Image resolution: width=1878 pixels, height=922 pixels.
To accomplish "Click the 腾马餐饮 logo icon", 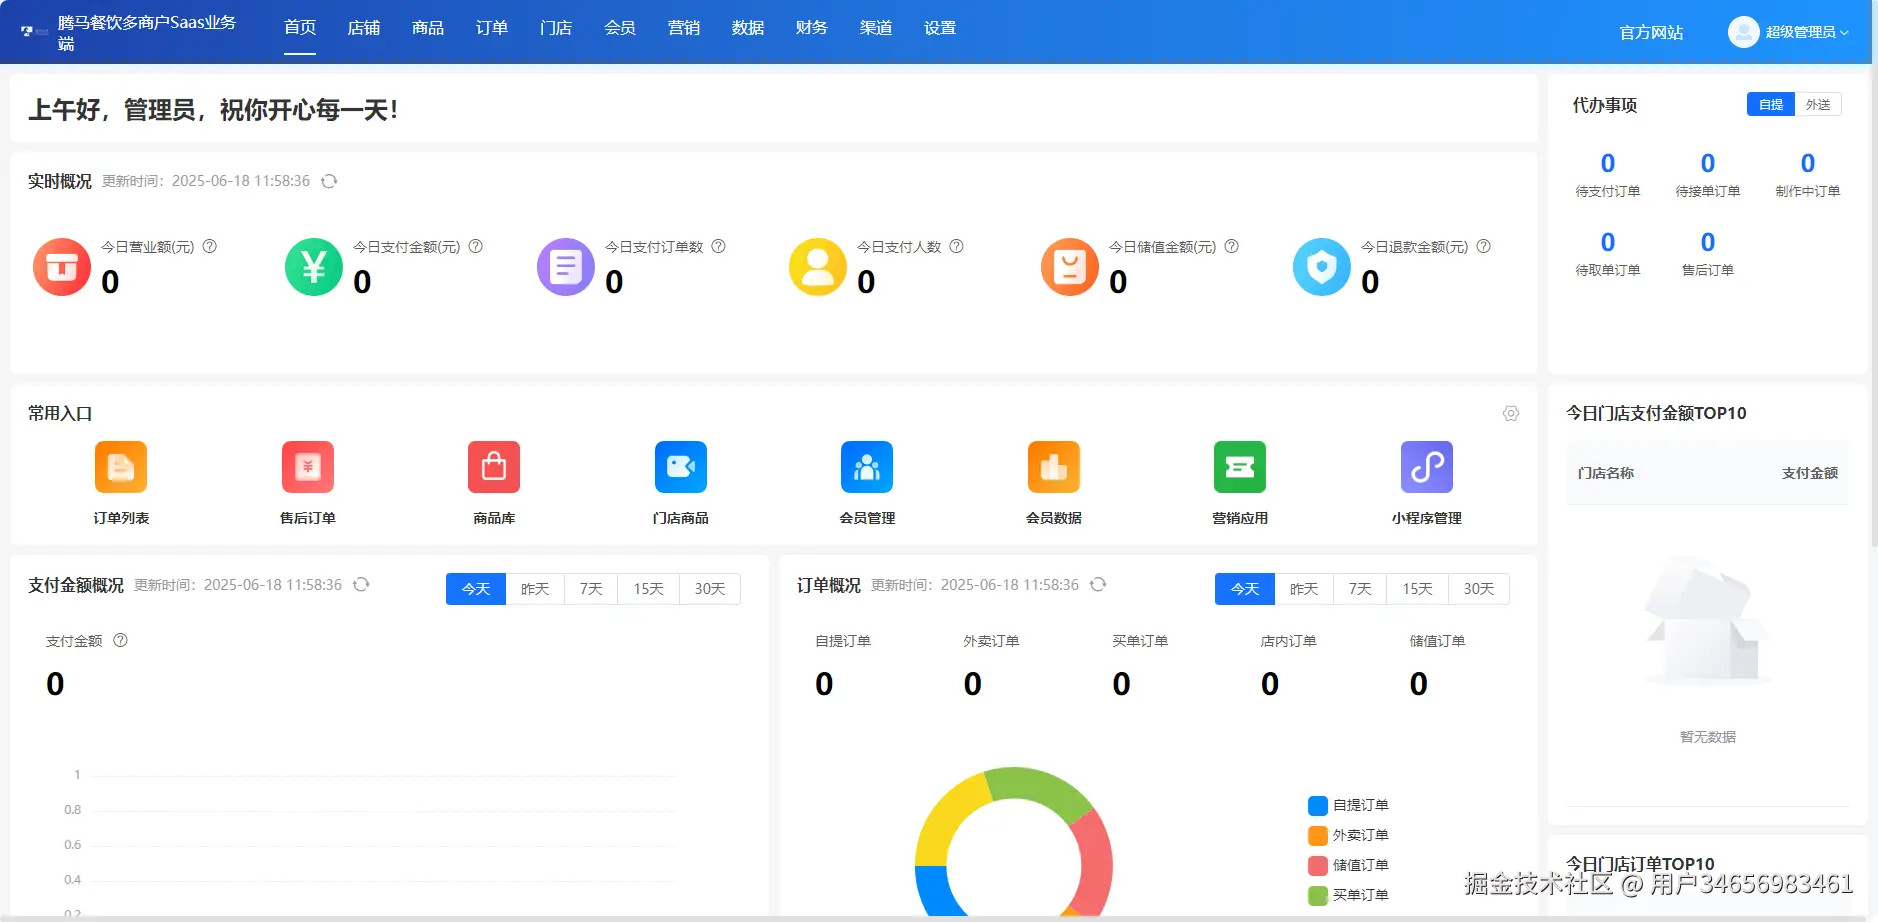I will click(x=34, y=32).
